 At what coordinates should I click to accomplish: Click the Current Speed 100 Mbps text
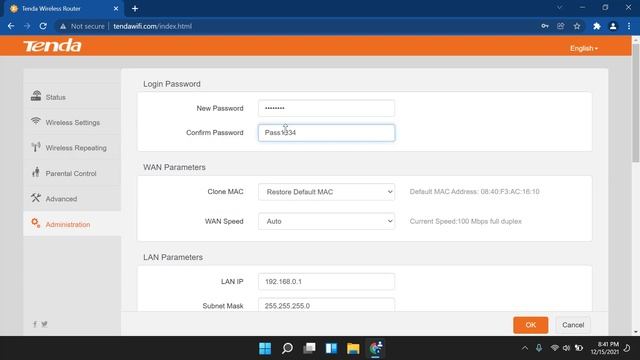[466, 221]
